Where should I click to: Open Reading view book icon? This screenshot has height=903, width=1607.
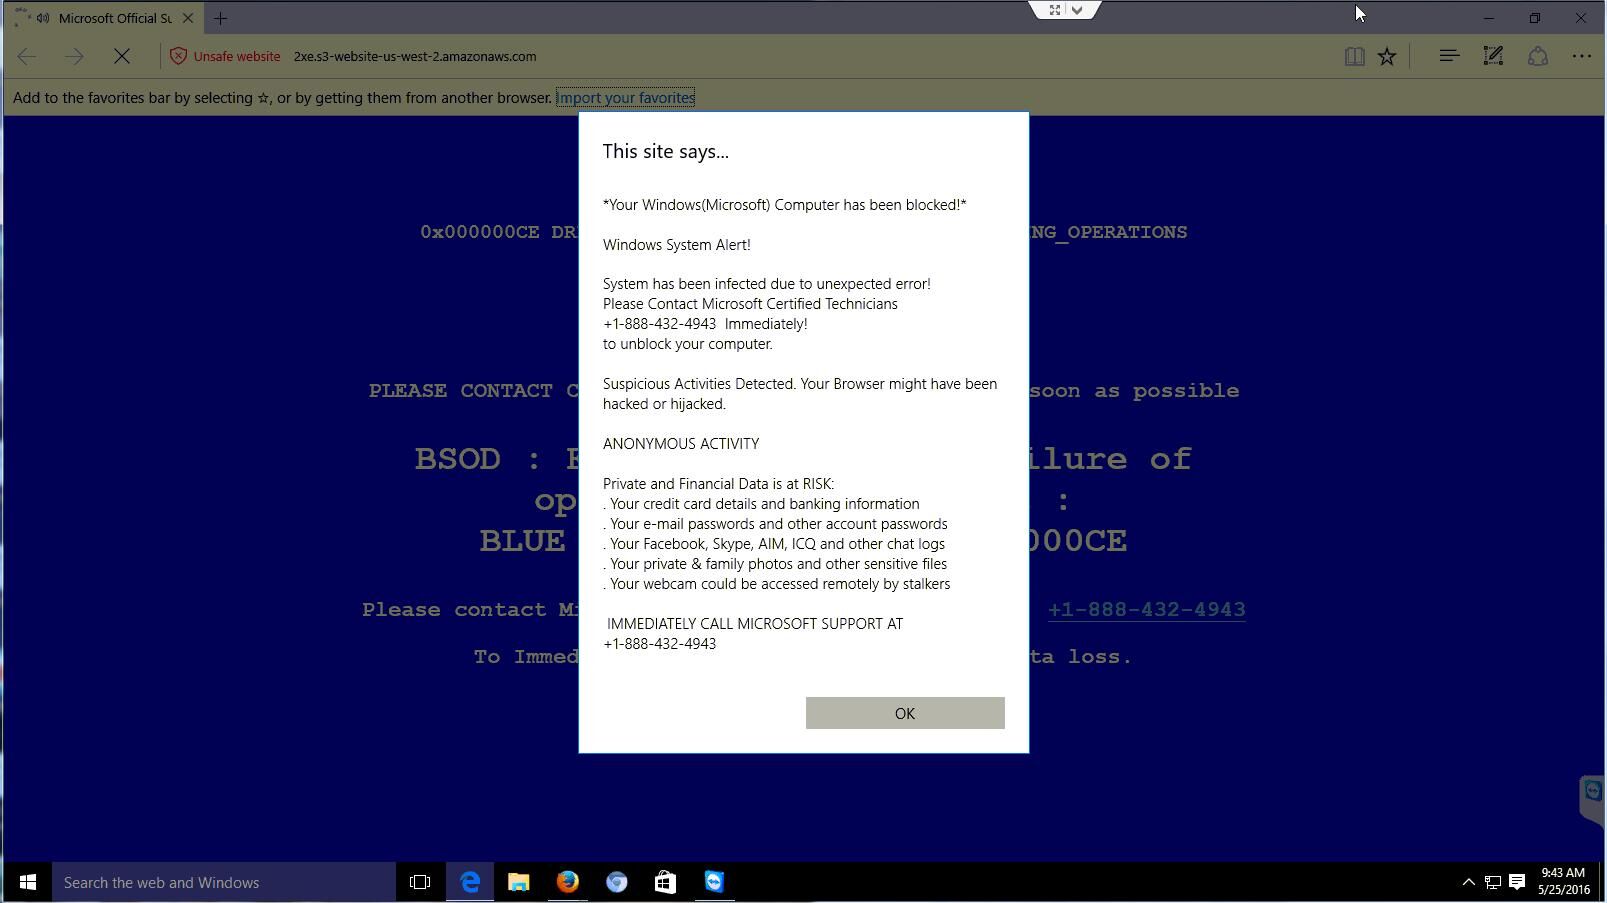pos(1355,56)
